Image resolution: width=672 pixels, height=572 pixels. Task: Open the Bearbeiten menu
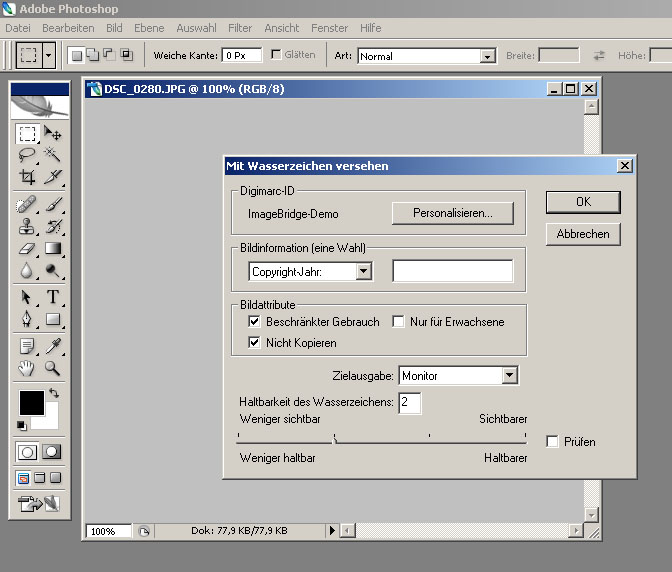(x=68, y=28)
